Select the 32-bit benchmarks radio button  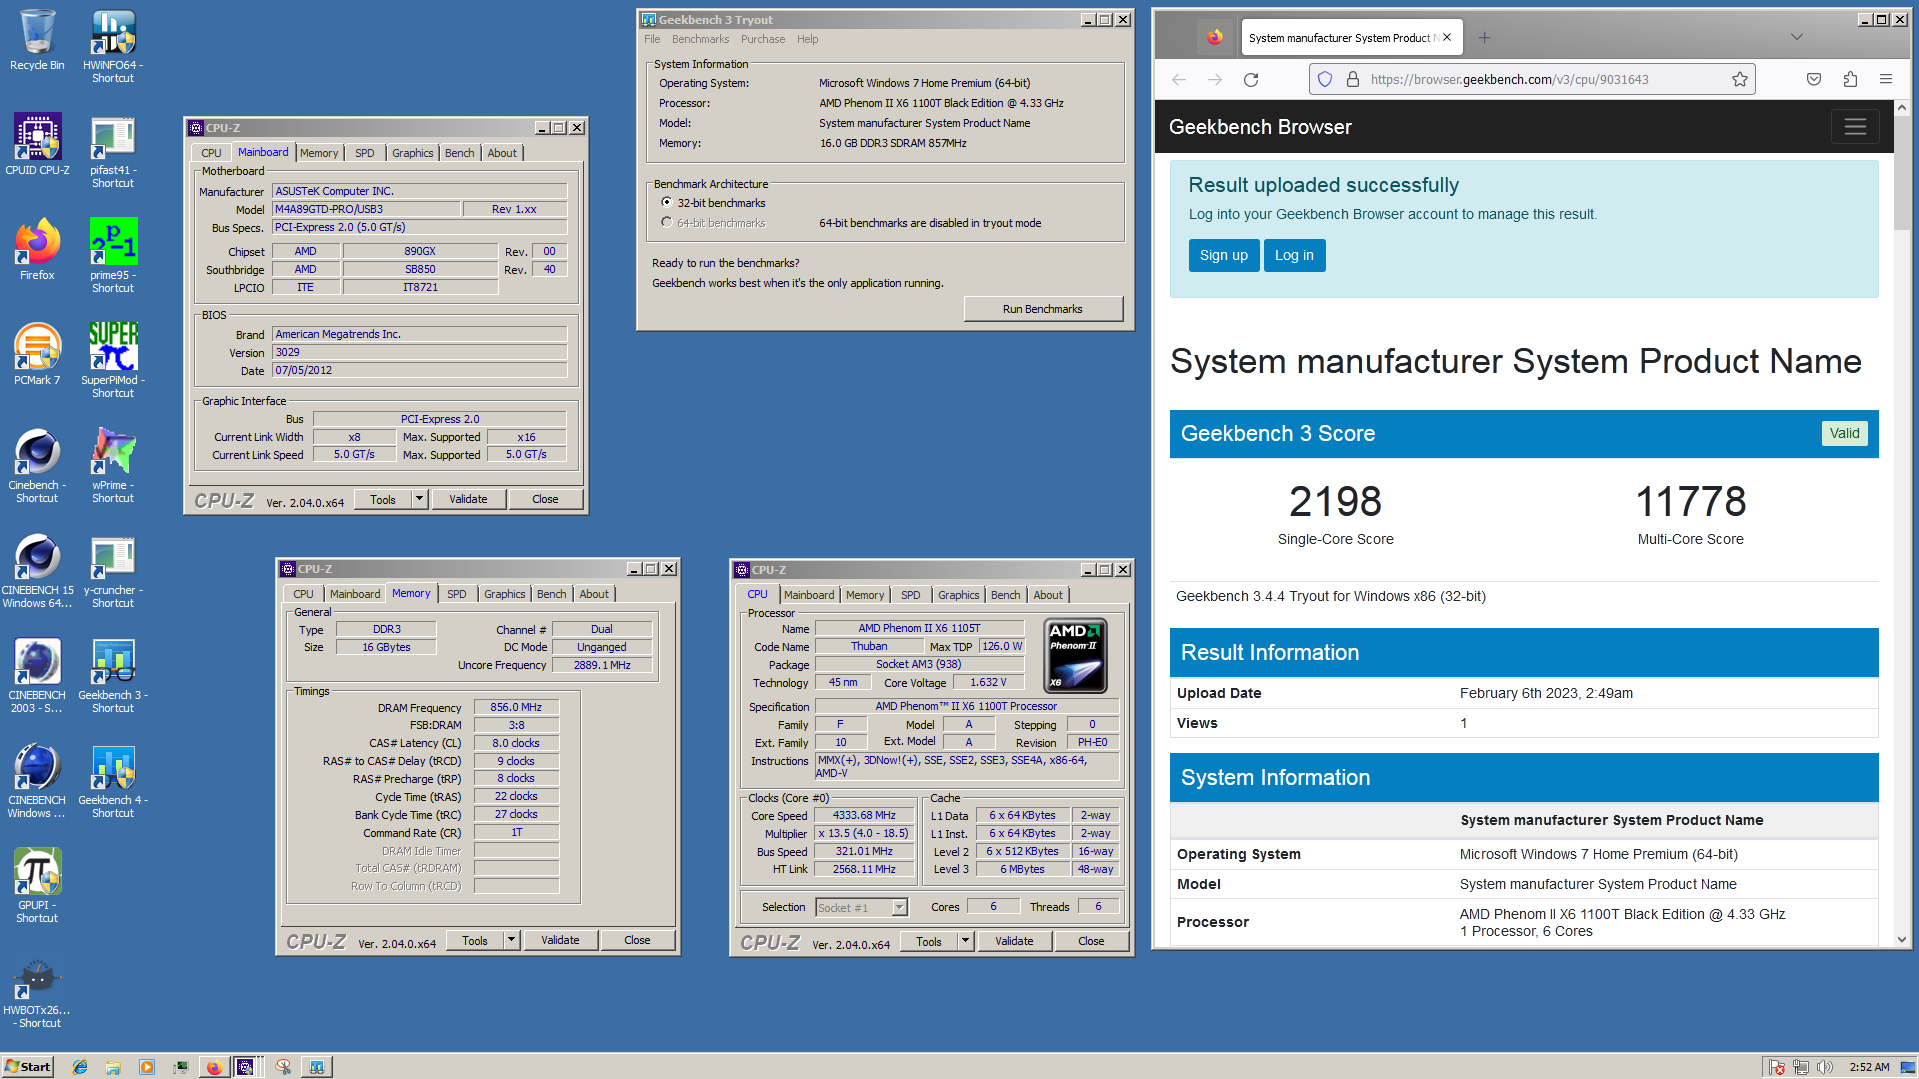667,203
